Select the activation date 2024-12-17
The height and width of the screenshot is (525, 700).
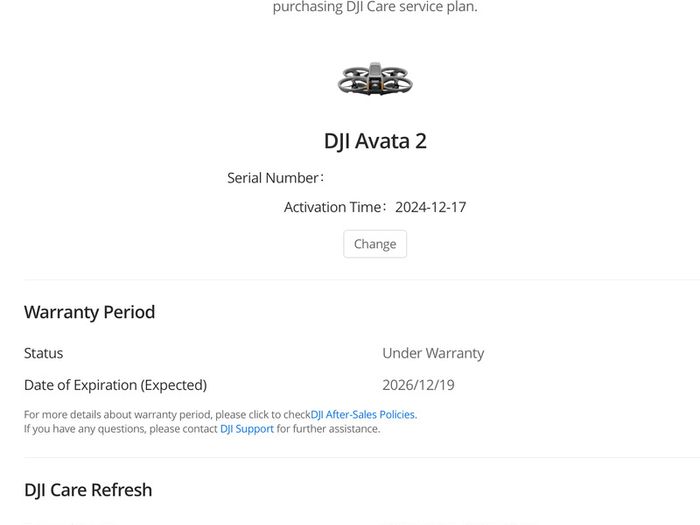(430, 207)
